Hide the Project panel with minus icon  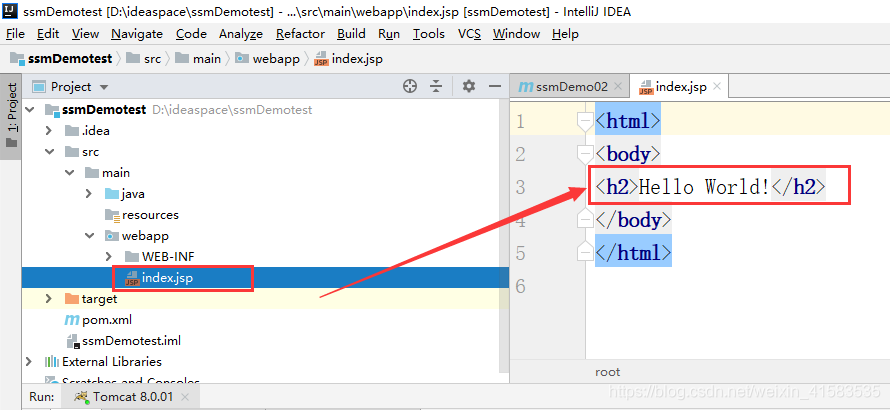coord(495,86)
